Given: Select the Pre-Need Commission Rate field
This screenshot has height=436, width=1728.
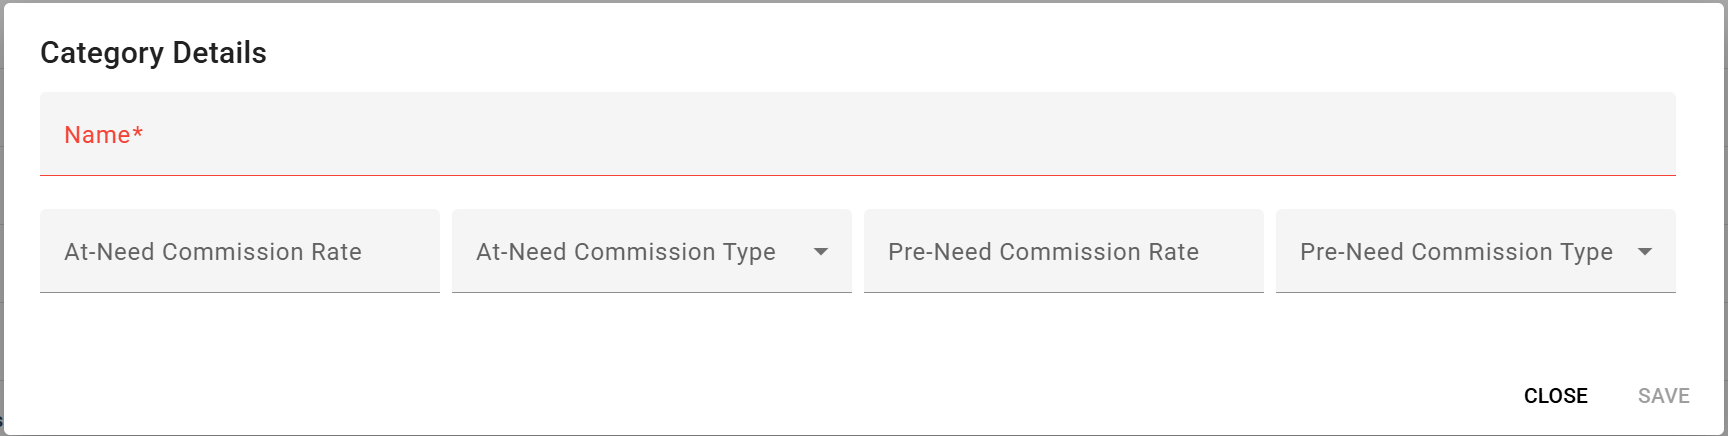Looking at the screenshot, I should click(1063, 252).
